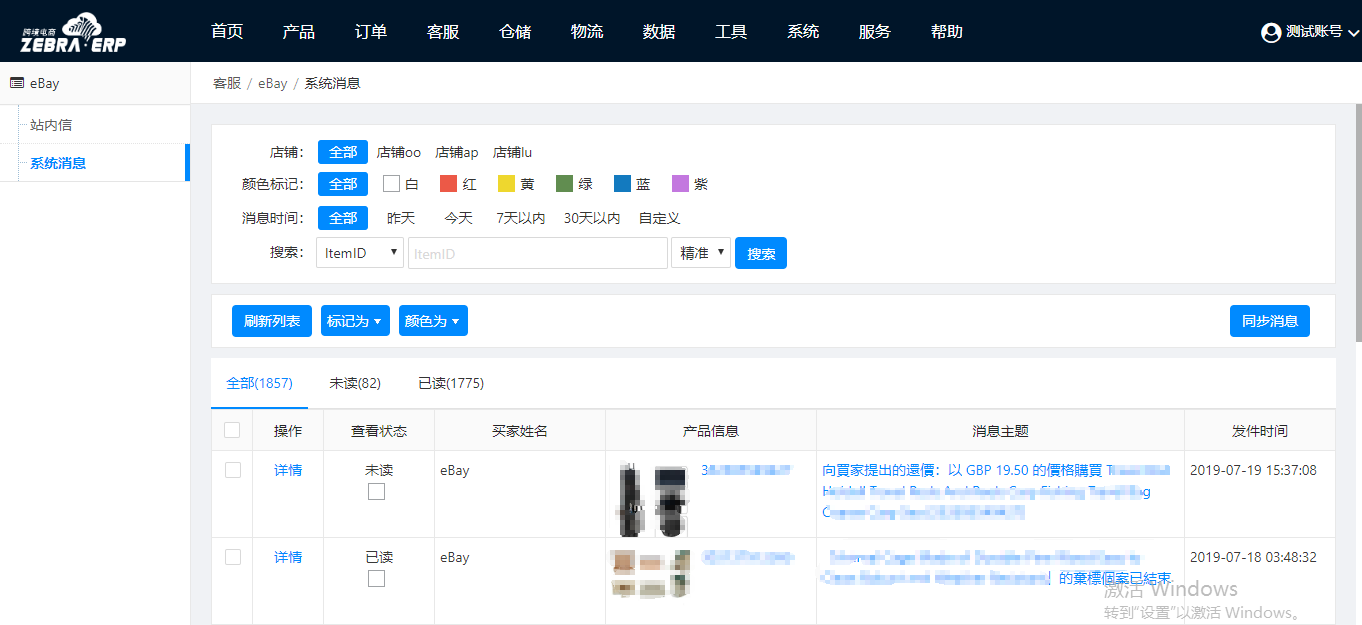Screen dimensions: 1362x625
Task: Open 详情 for the first message
Action: tap(288, 470)
